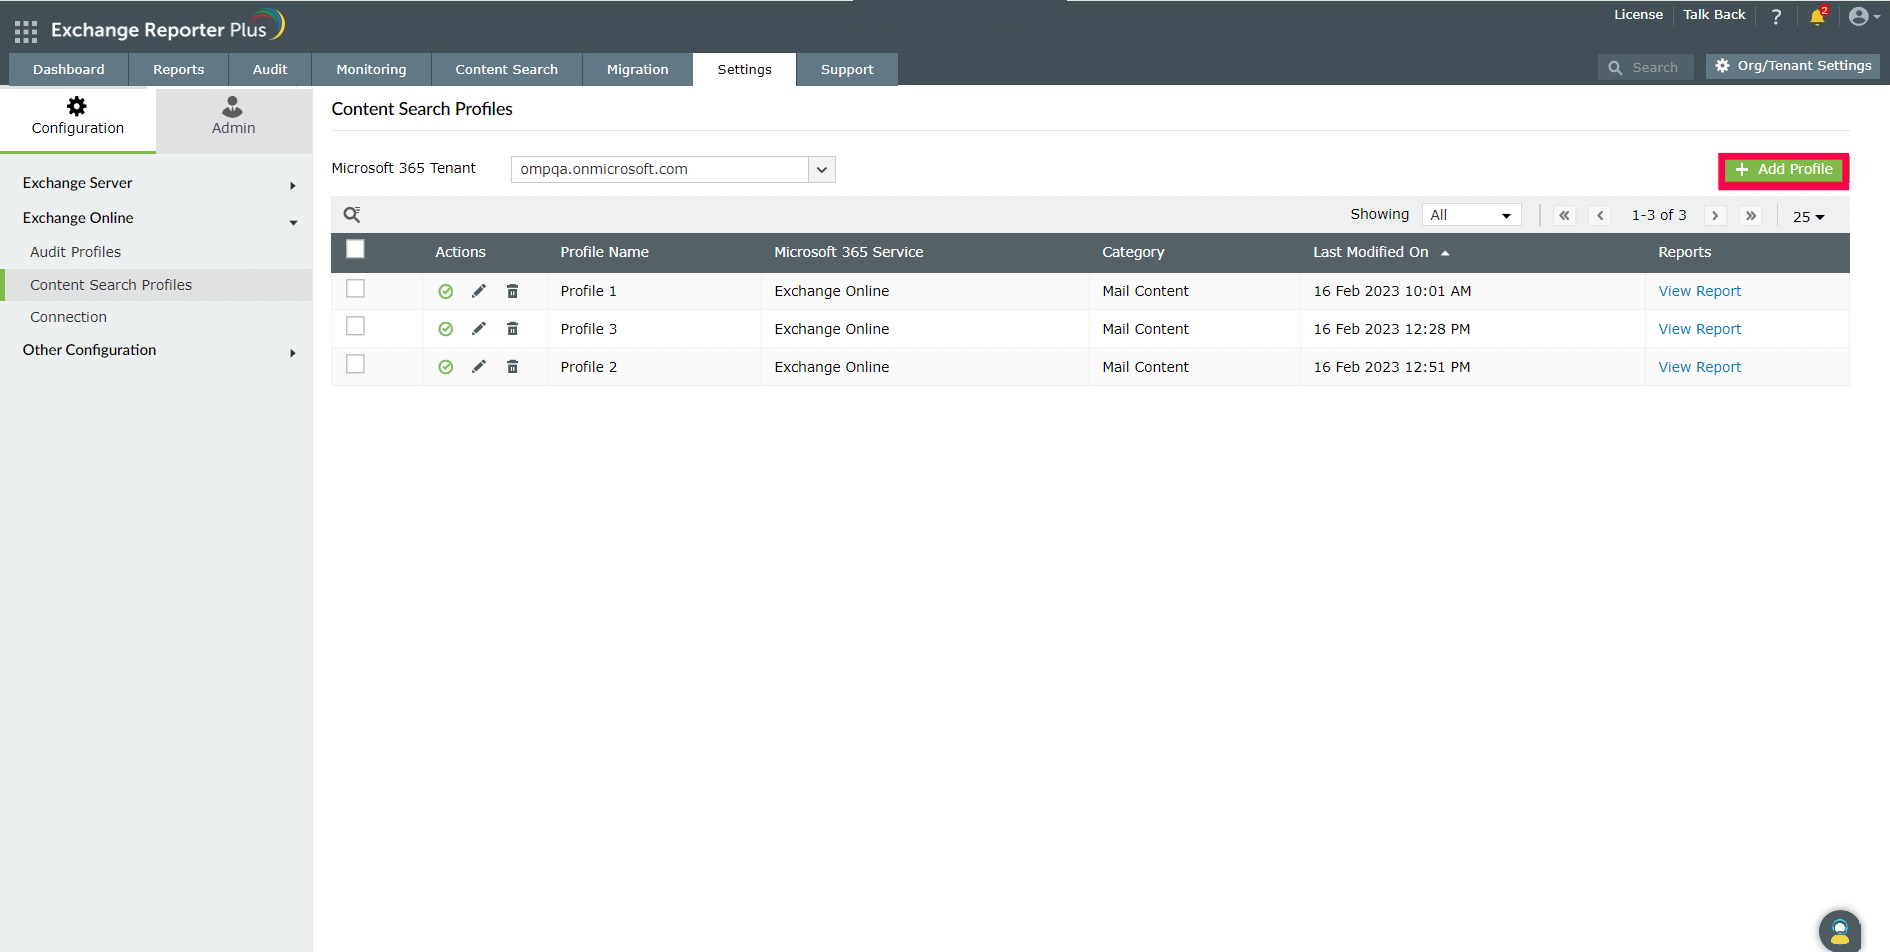View Report for Profile 3
Image resolution: width=1890 pixels, height=952 pixels.
coord(1699,328)
